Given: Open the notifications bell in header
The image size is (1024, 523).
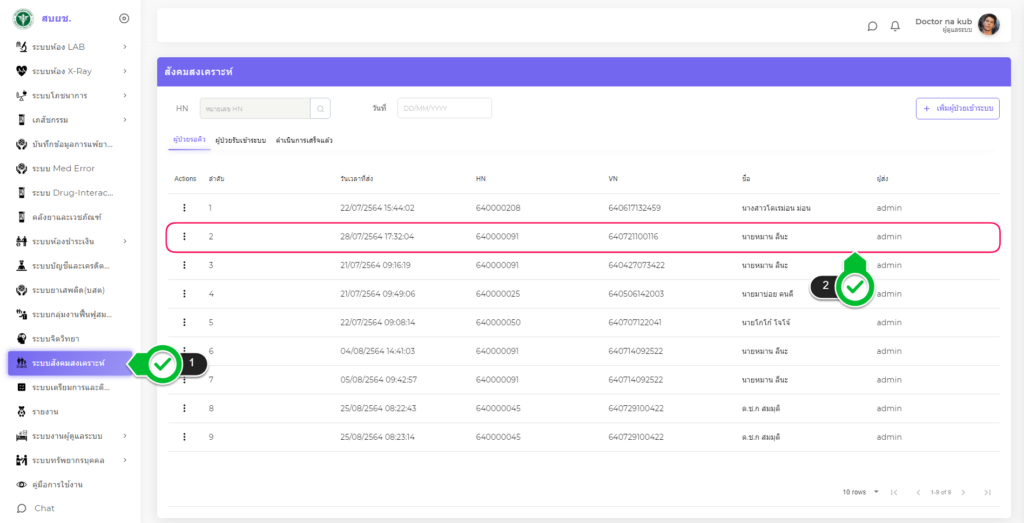Looking at the screenshot, I should pos(895,26).
